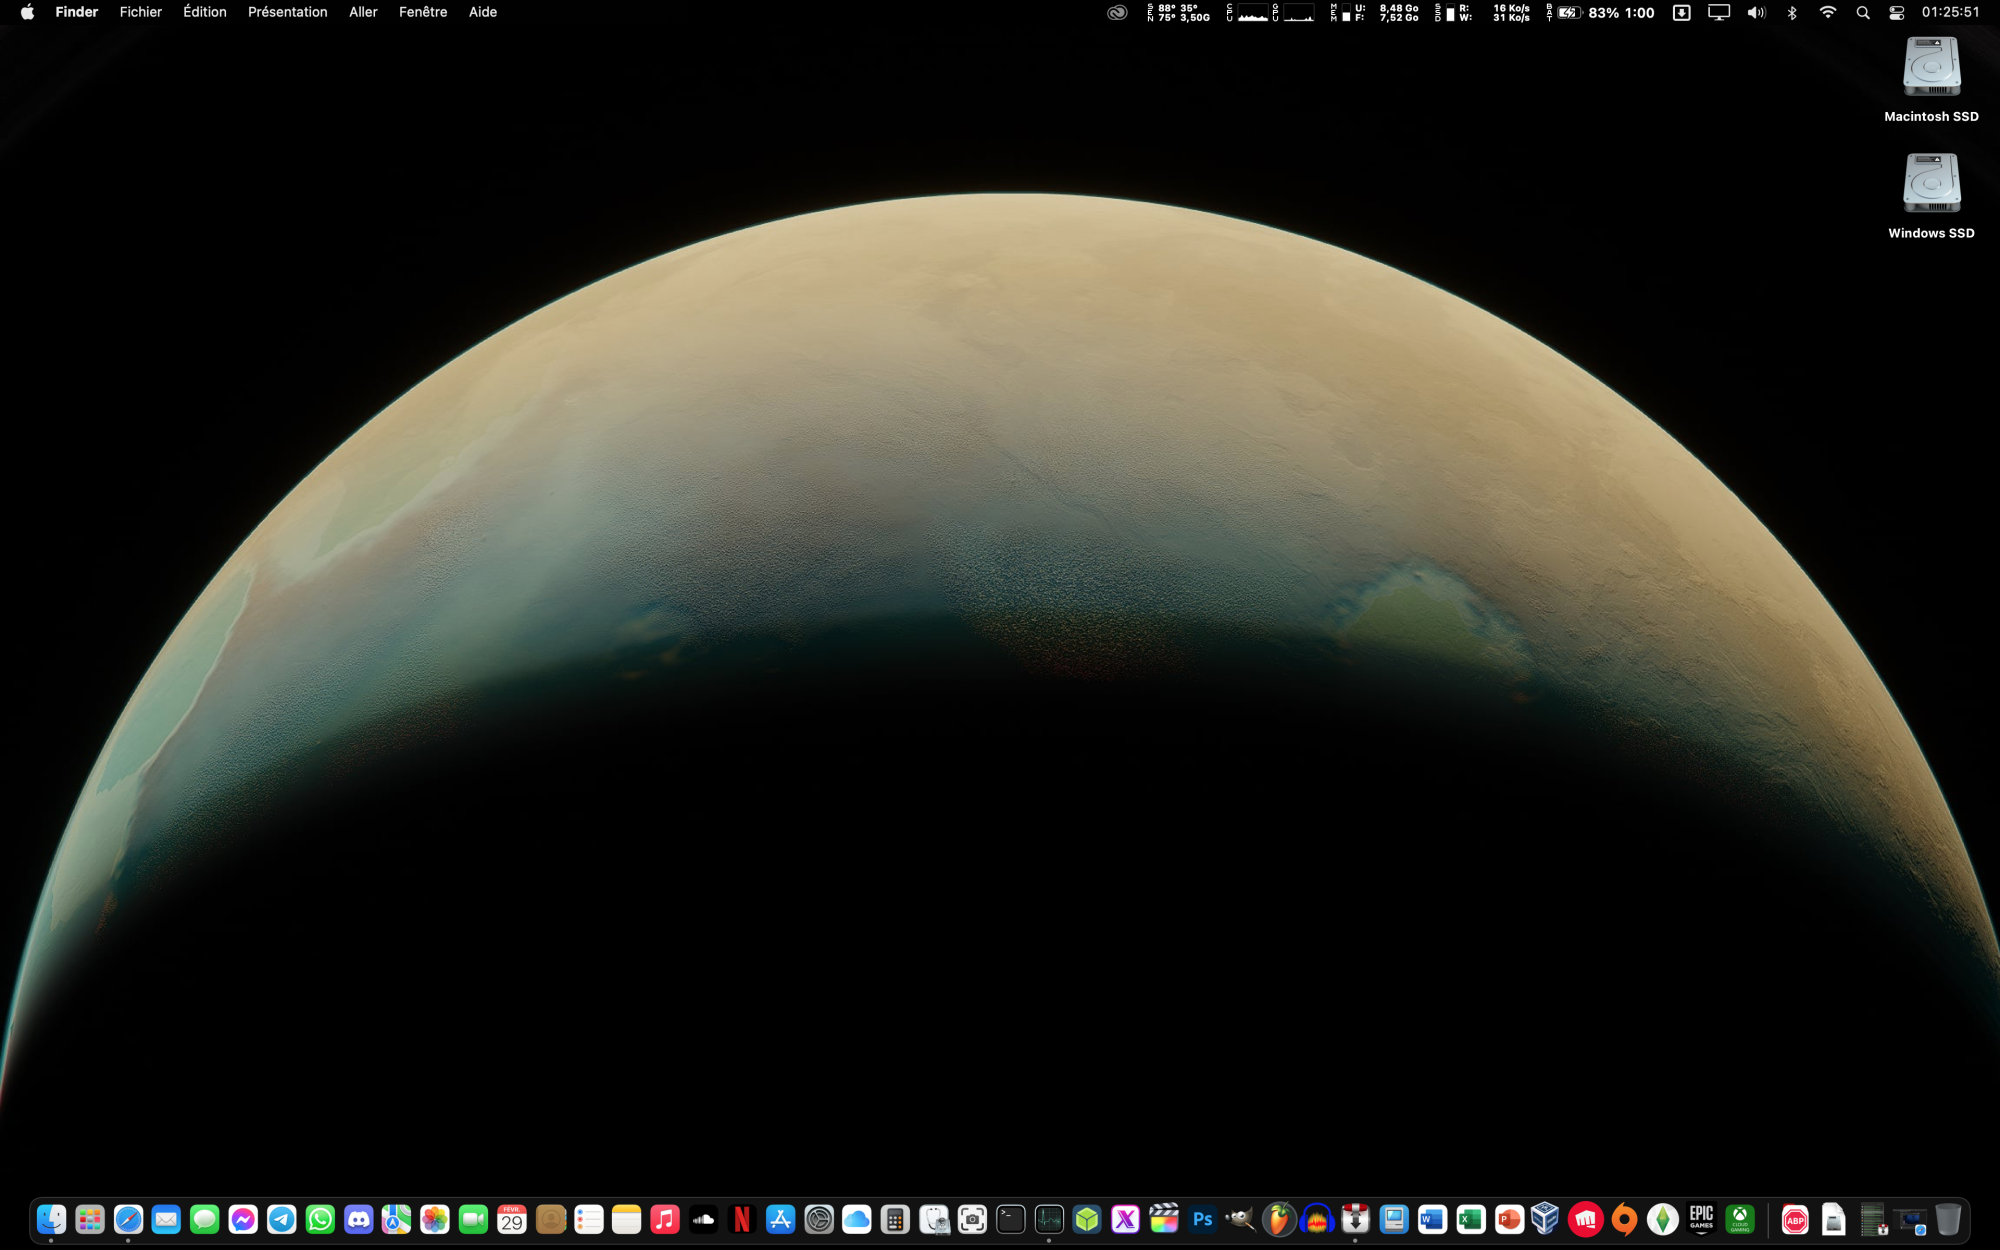2000x1250 pixels.
Task: Open Calendar showing 29 in Dock
Action: point(512,1219)
